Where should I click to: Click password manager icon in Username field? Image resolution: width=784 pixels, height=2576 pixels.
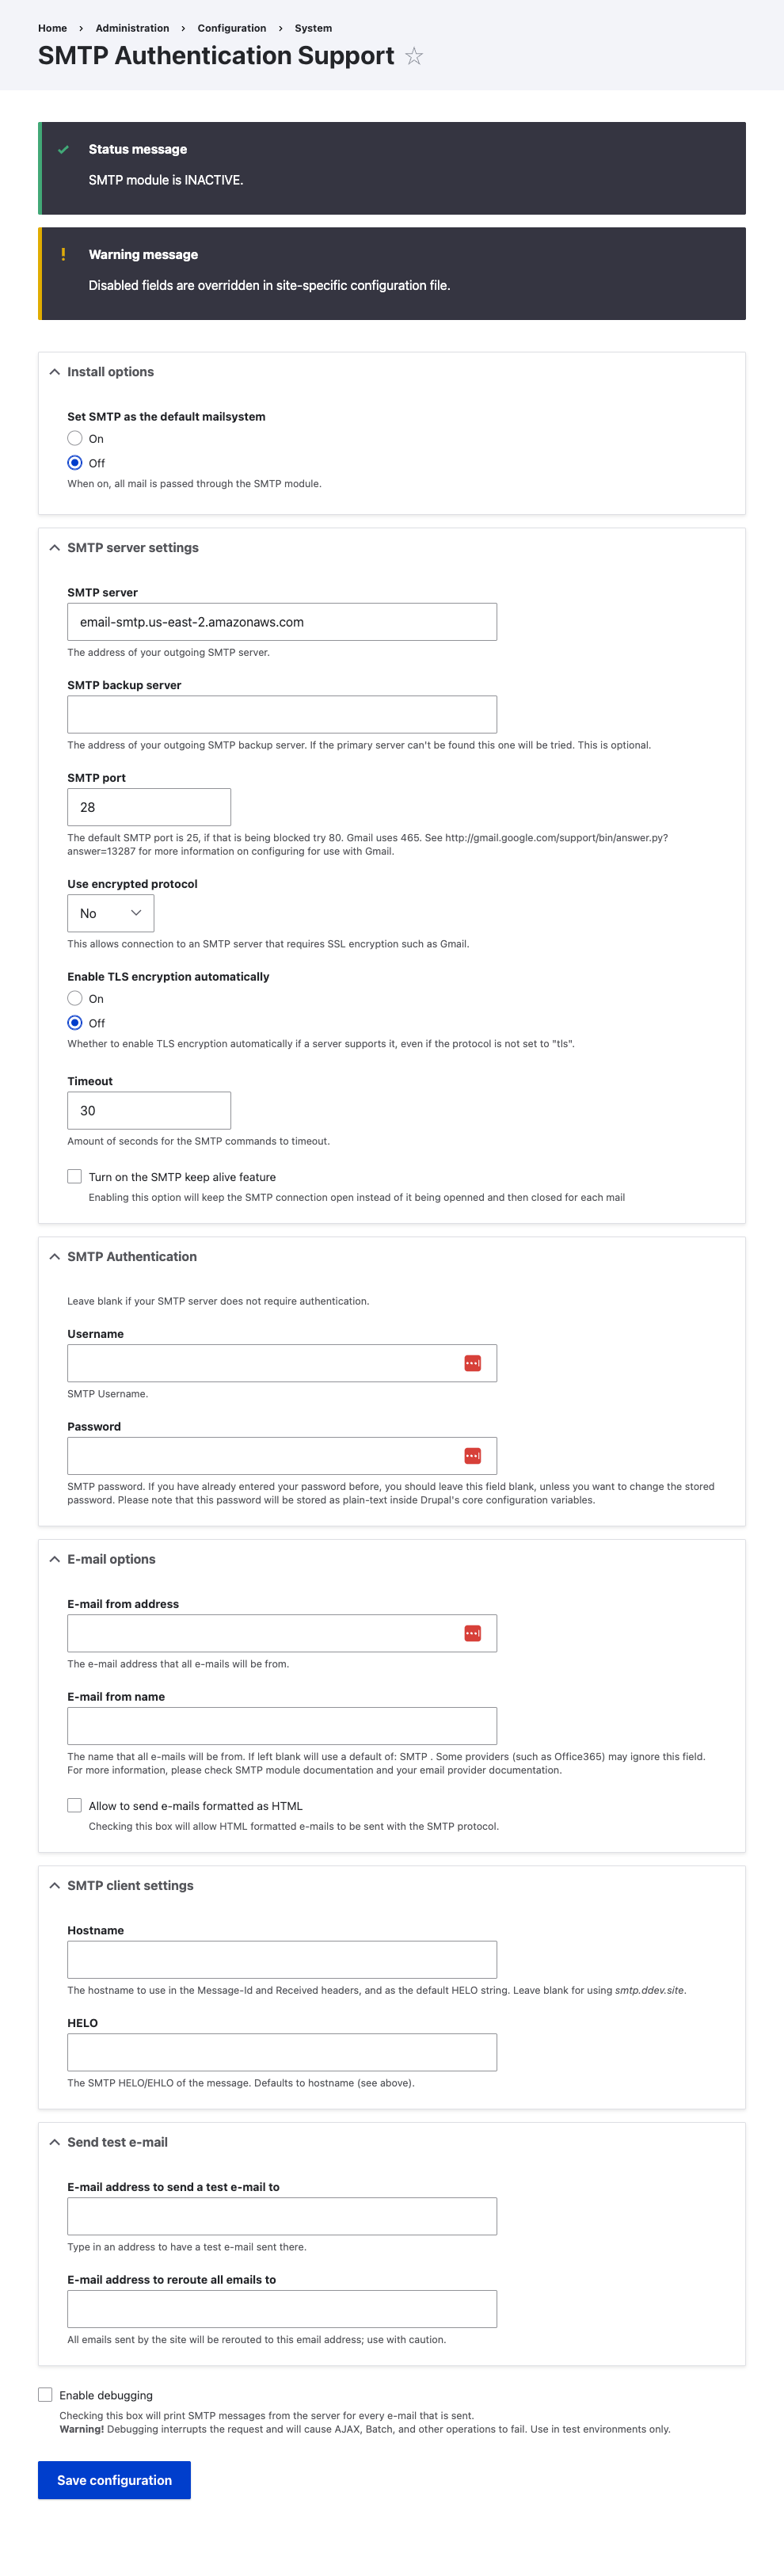tap(473, 1363)
